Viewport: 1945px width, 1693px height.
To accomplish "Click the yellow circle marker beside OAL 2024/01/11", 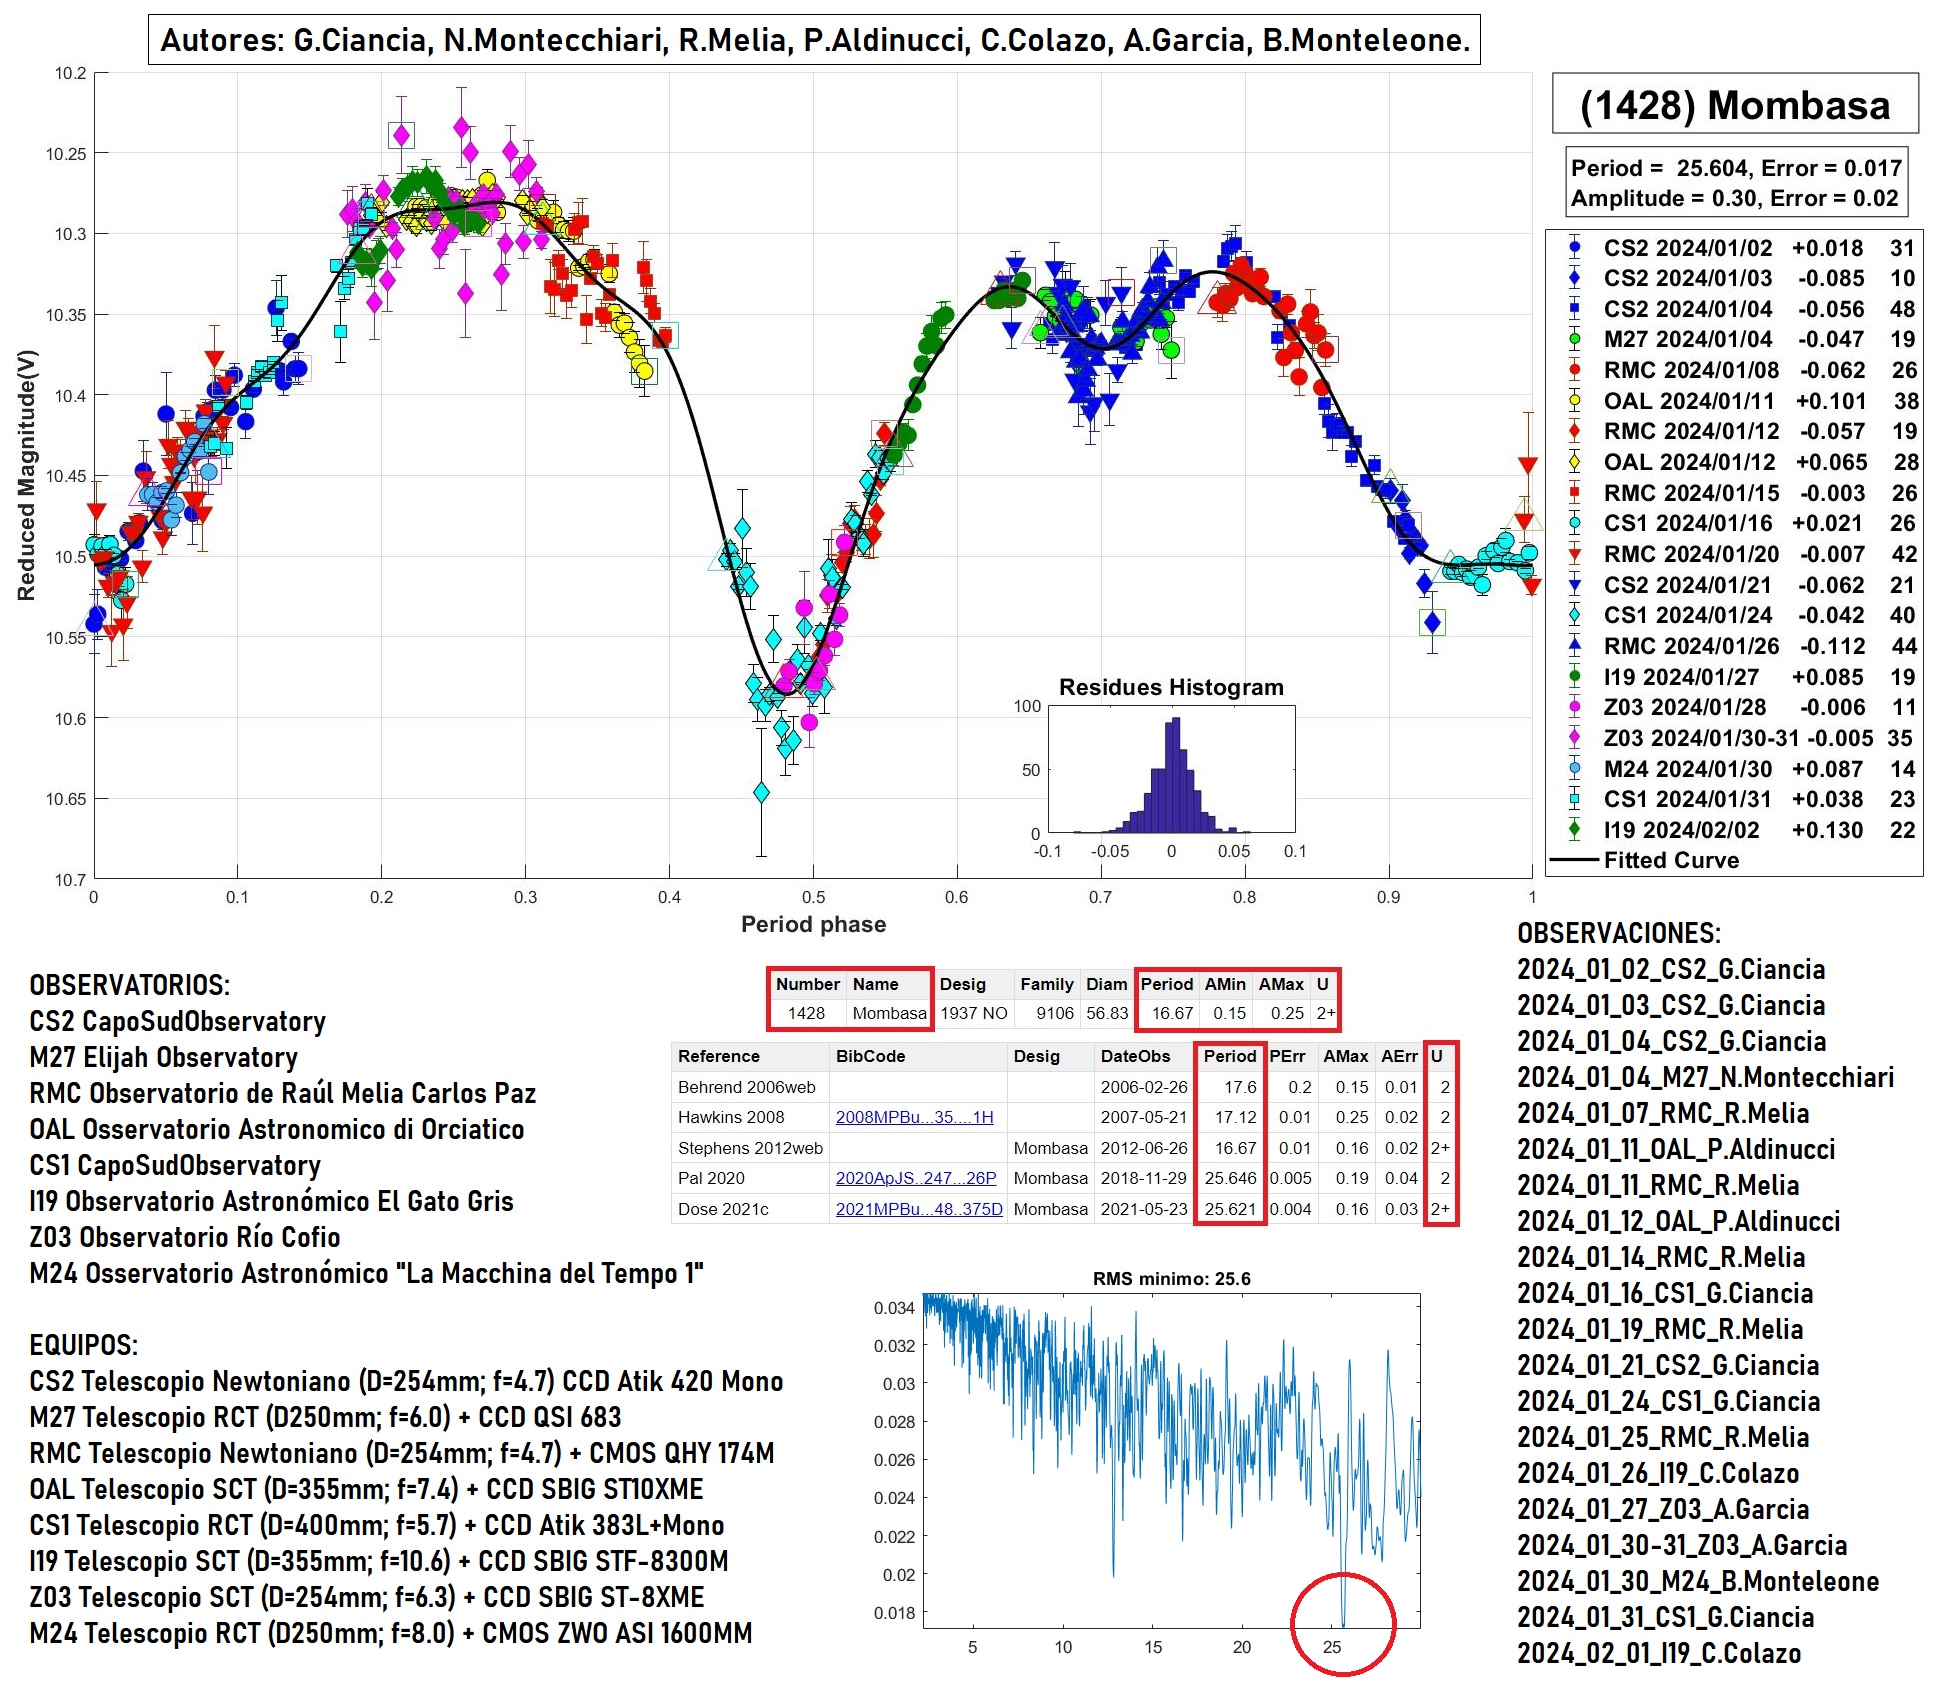I will (x=1575, y=401).
